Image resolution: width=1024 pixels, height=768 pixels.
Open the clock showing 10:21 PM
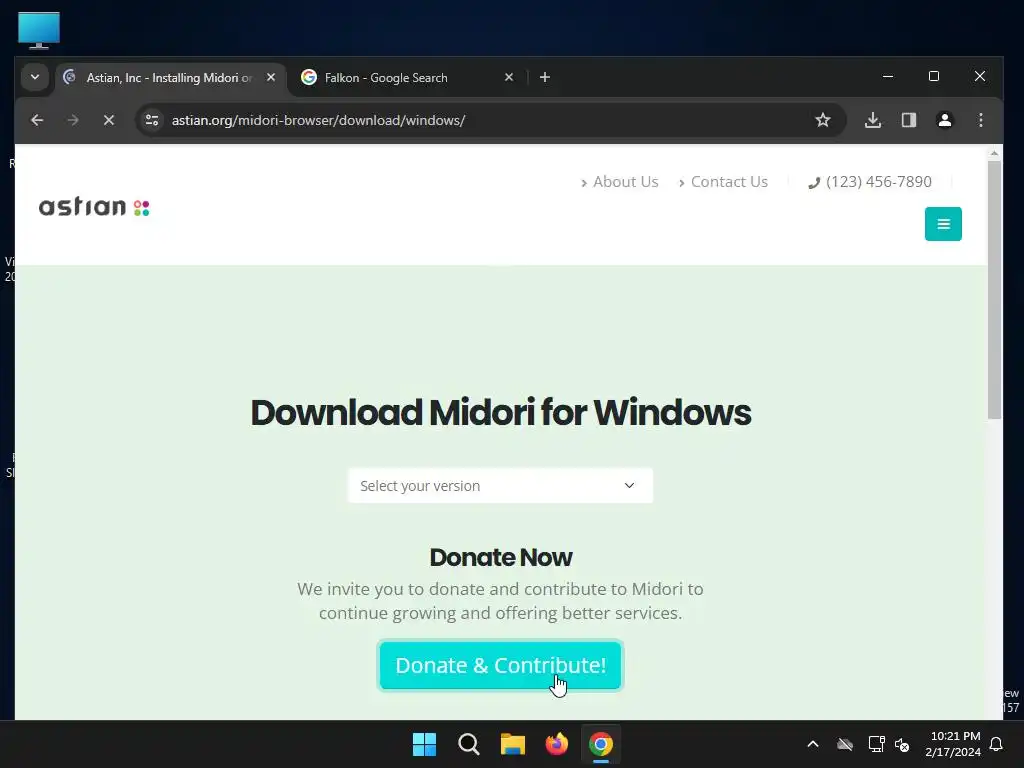(953, 744)
